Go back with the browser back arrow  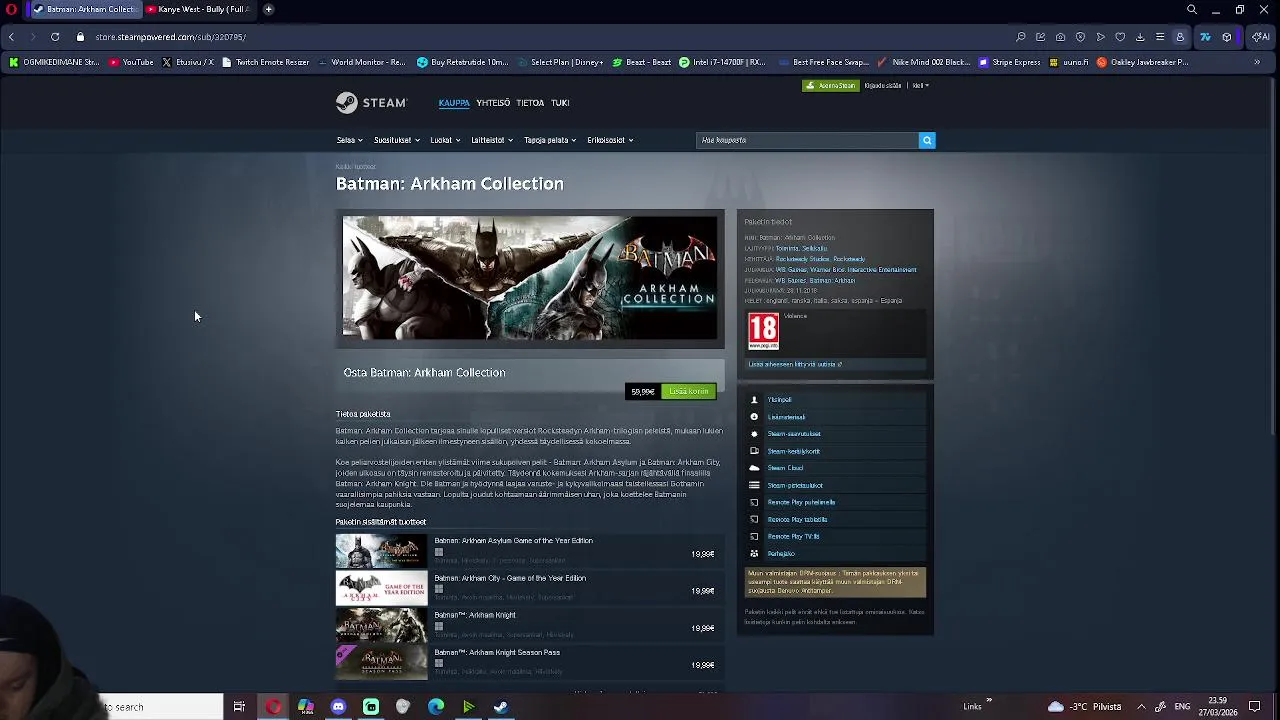coord(11,37)
